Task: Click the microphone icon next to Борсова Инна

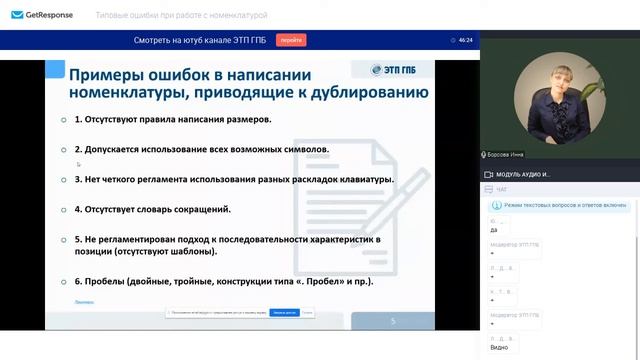Action: pyautogui.click(x=483, y=155)
